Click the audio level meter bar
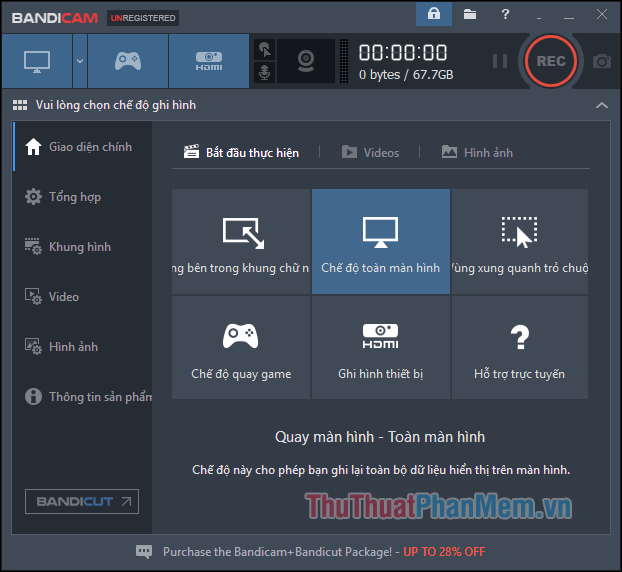This screenshot has width=622, height=572. pyautogui.click(x=344, y=61)
